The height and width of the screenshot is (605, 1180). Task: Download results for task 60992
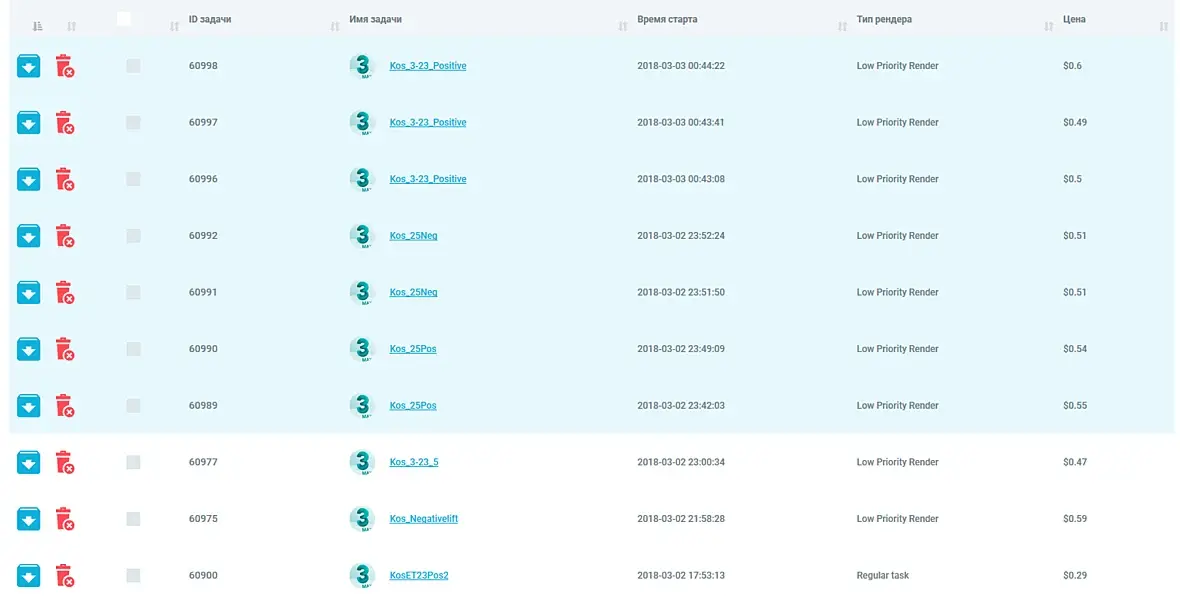tap(28, 236)
